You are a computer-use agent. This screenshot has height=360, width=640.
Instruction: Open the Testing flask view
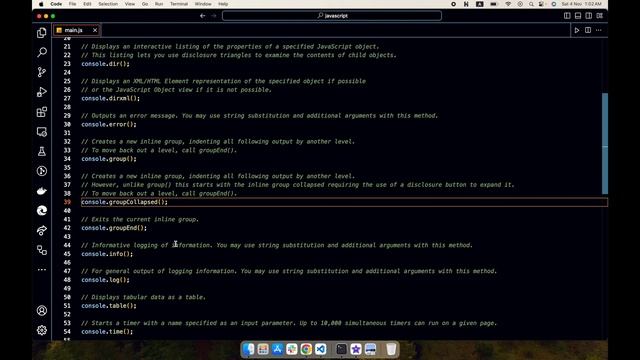42,151
